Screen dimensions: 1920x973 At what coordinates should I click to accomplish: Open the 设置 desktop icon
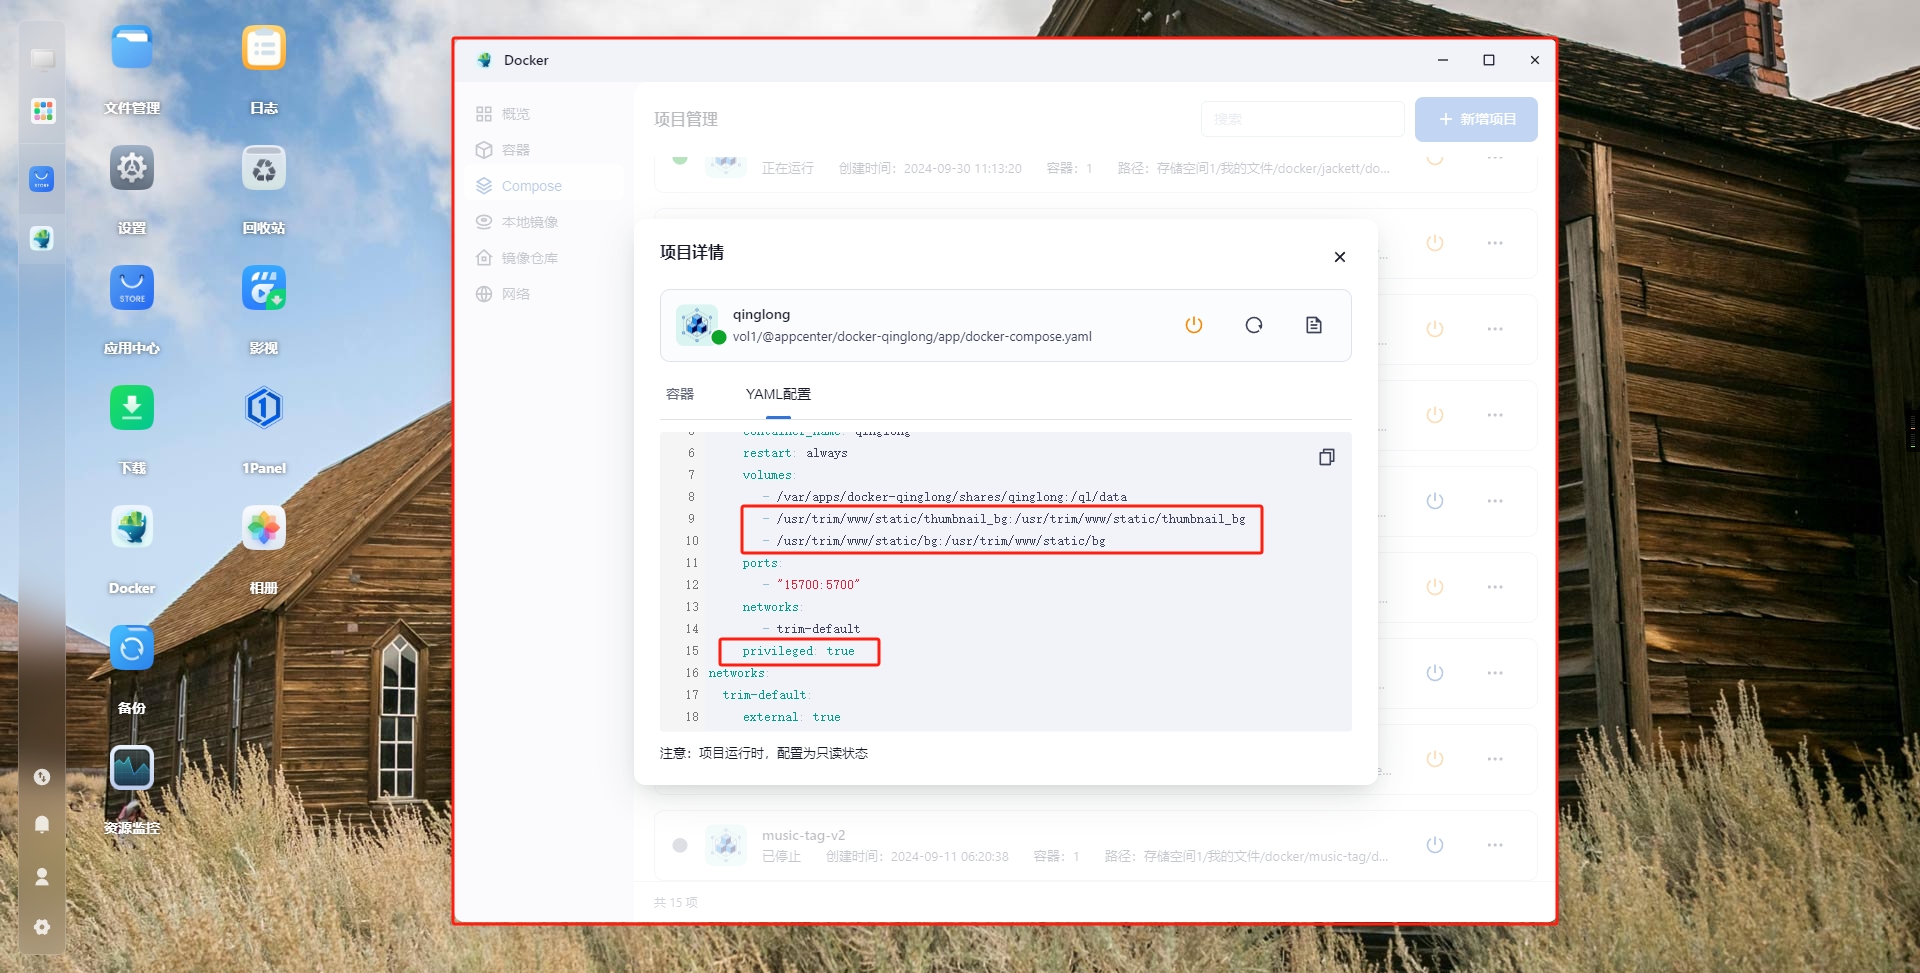[132, 168]
